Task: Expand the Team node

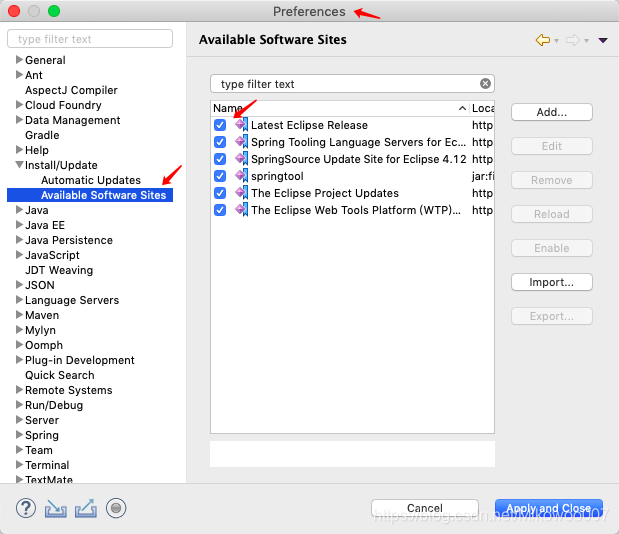Action: click(x=19, y=450)
